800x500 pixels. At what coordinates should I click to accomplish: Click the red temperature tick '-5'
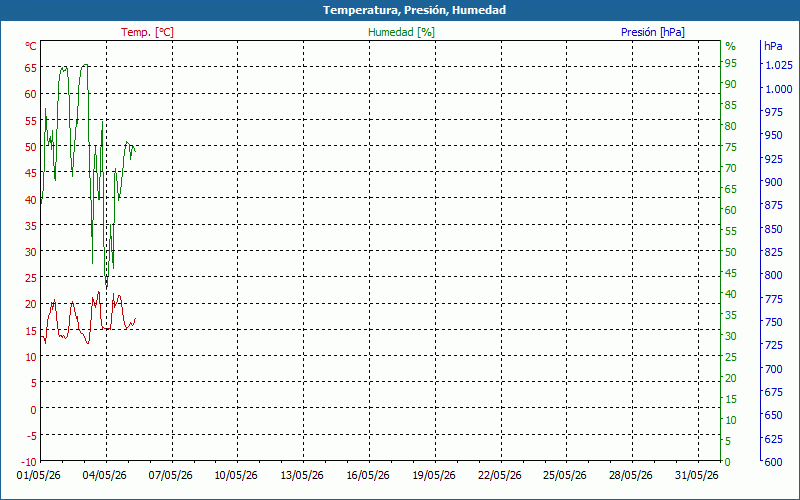point(31,436)
